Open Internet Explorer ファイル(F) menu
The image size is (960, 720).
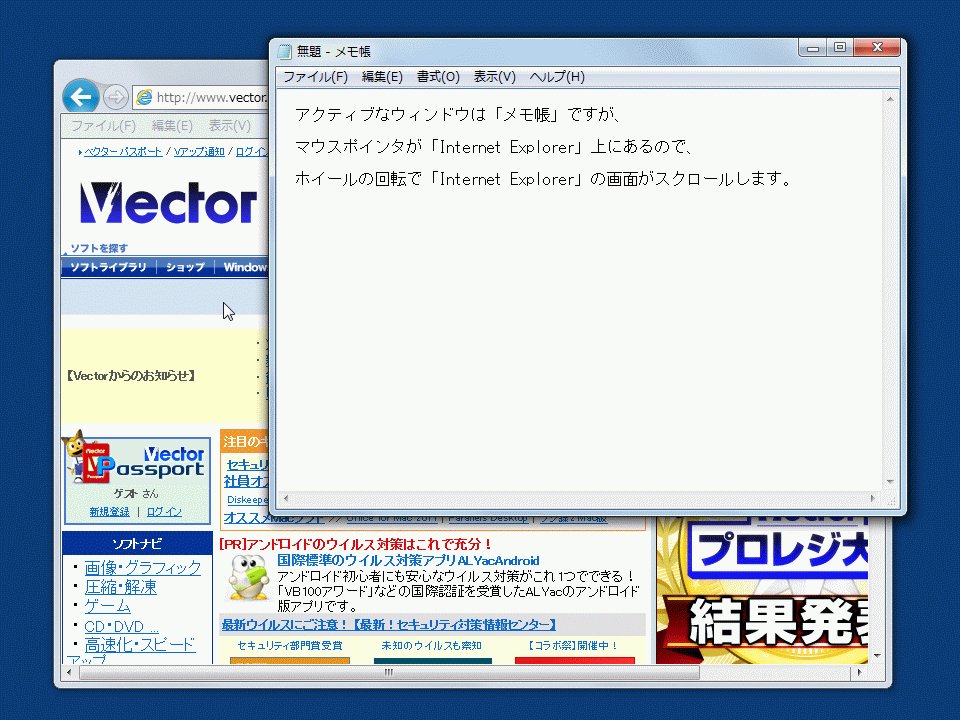103,126
